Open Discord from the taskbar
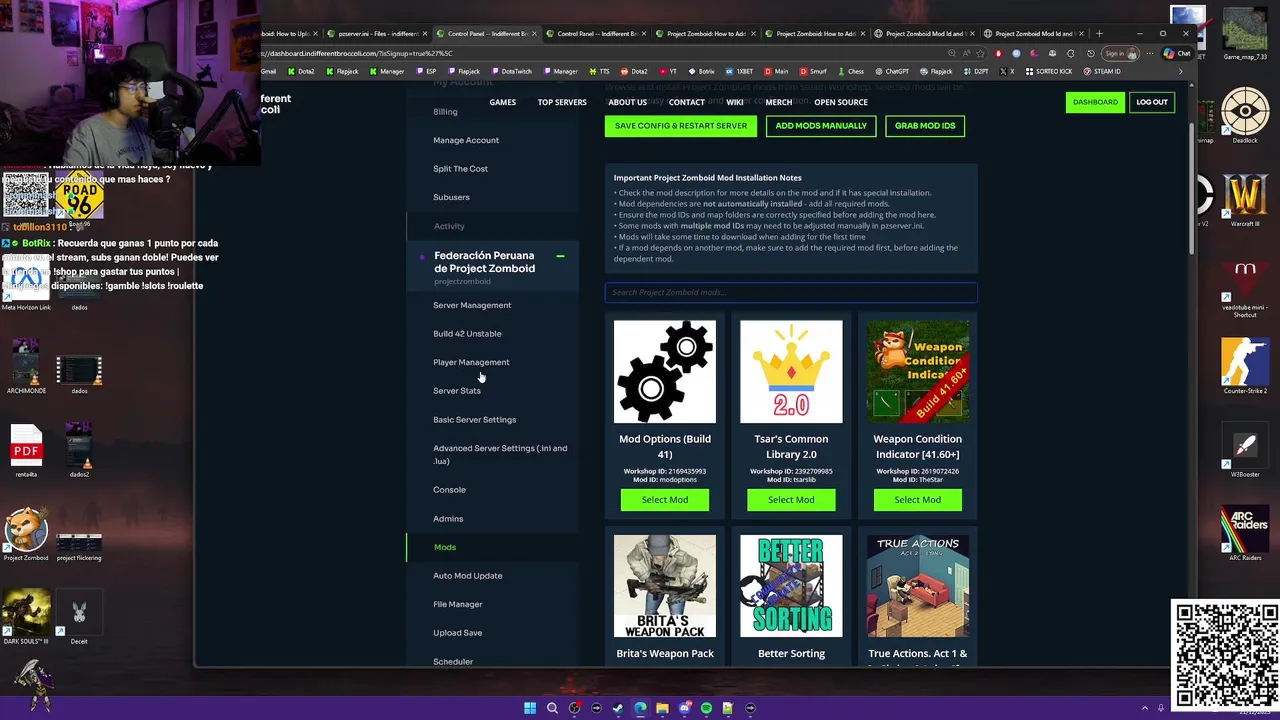The image size is (1280, 720). [x=684, y=708]
